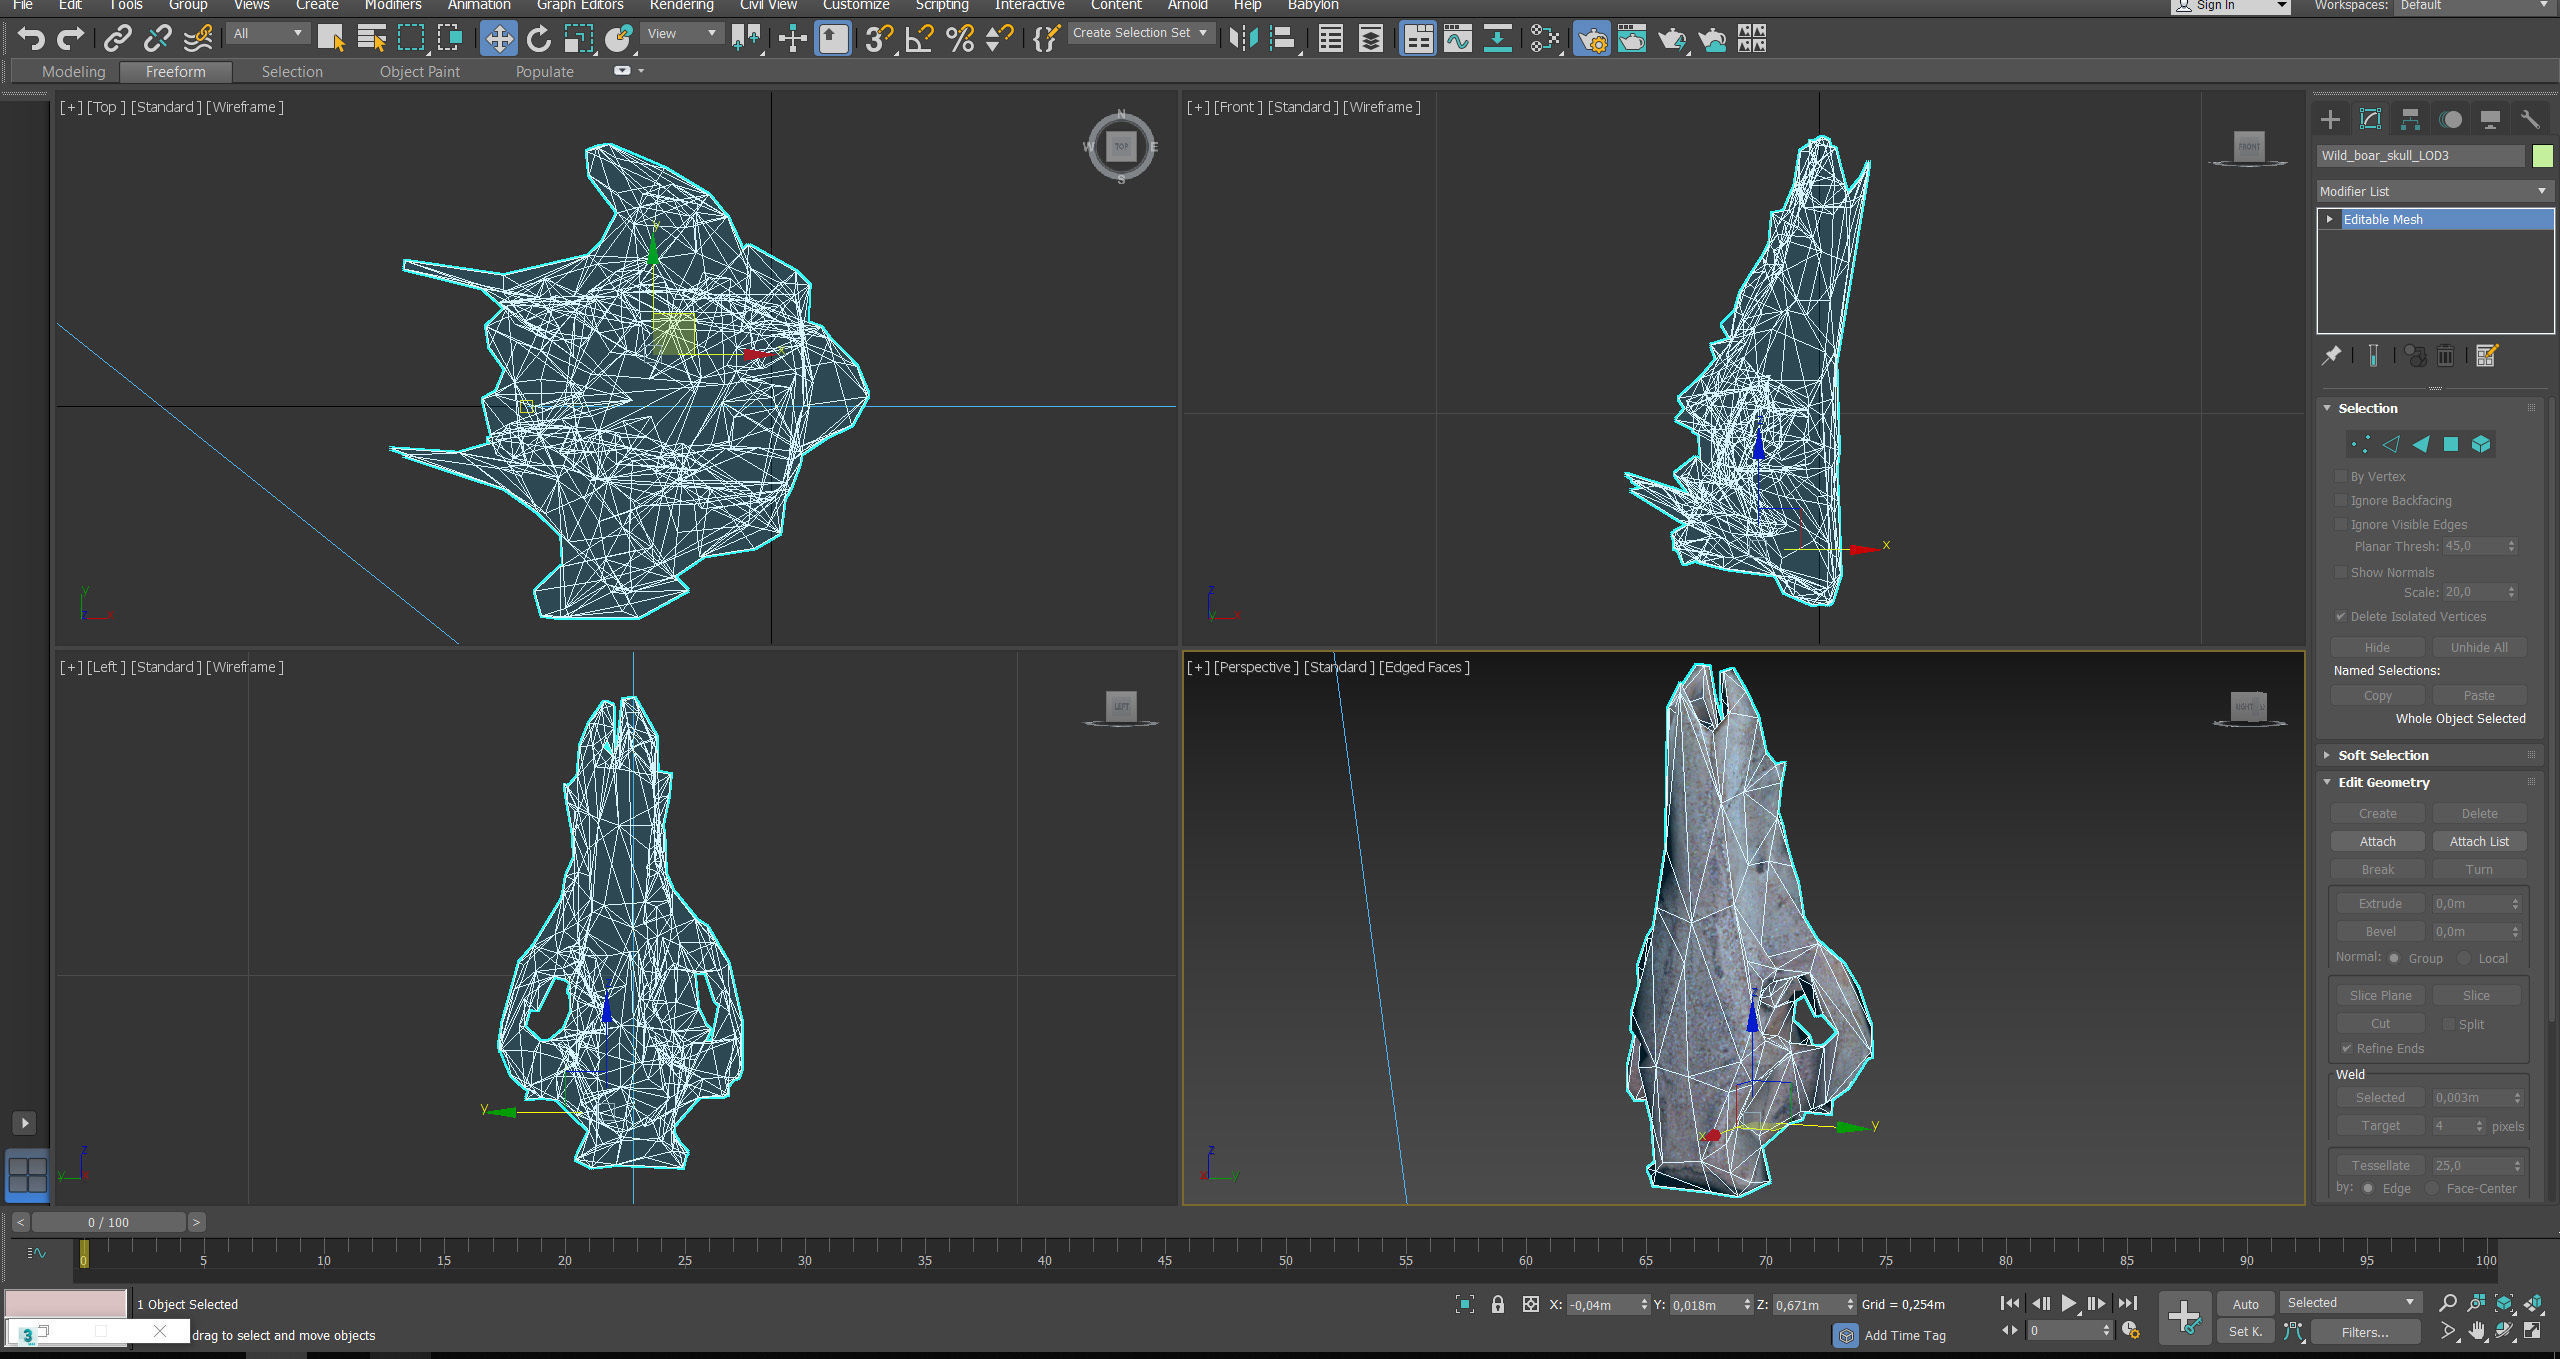Select Polygon sub-object level
2560x1359 pixels.
[2451, 444]
